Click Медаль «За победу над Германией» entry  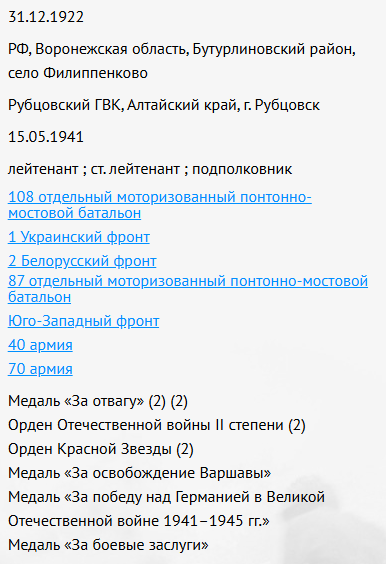167,497
